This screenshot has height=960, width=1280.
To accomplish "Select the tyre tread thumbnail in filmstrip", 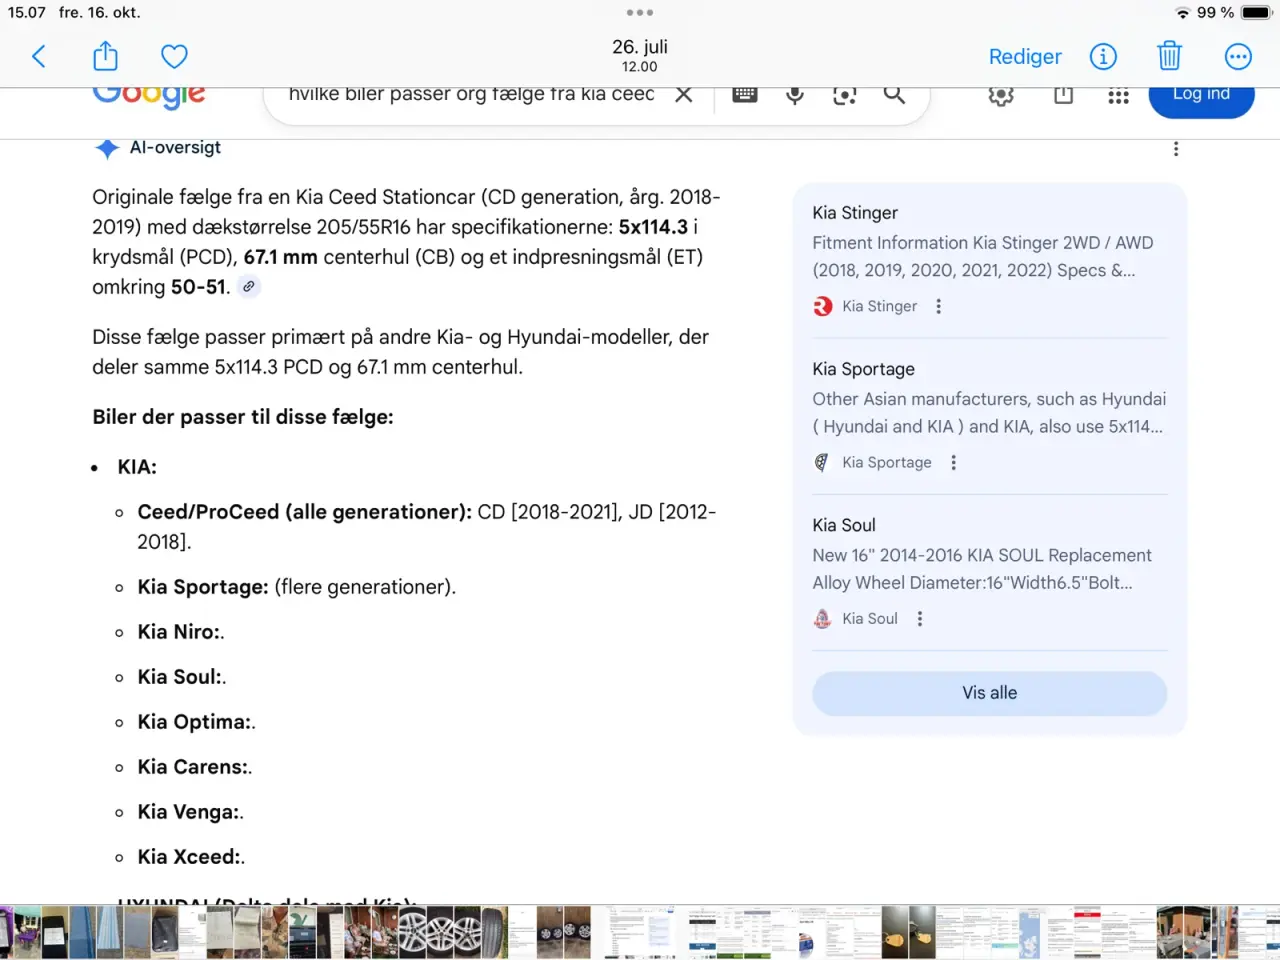I will (495, 933).
